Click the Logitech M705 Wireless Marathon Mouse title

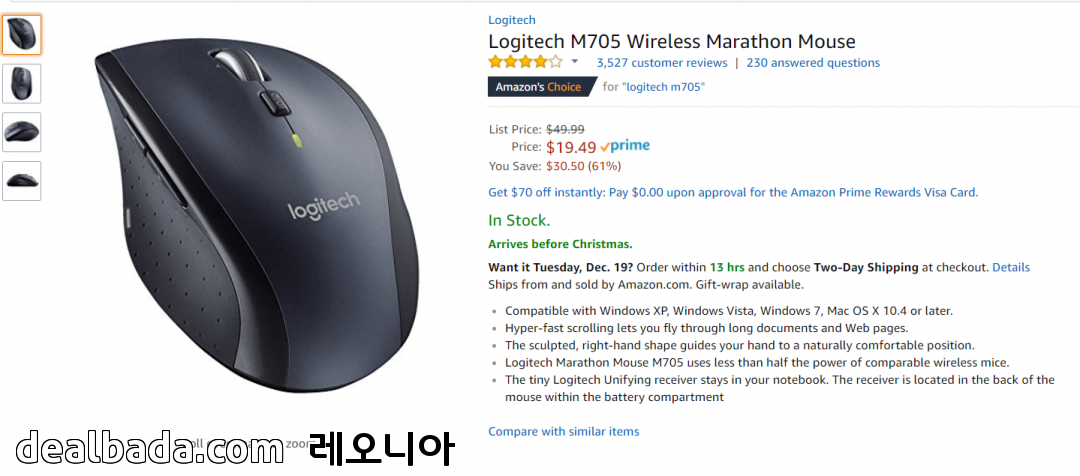click(671, 42)
